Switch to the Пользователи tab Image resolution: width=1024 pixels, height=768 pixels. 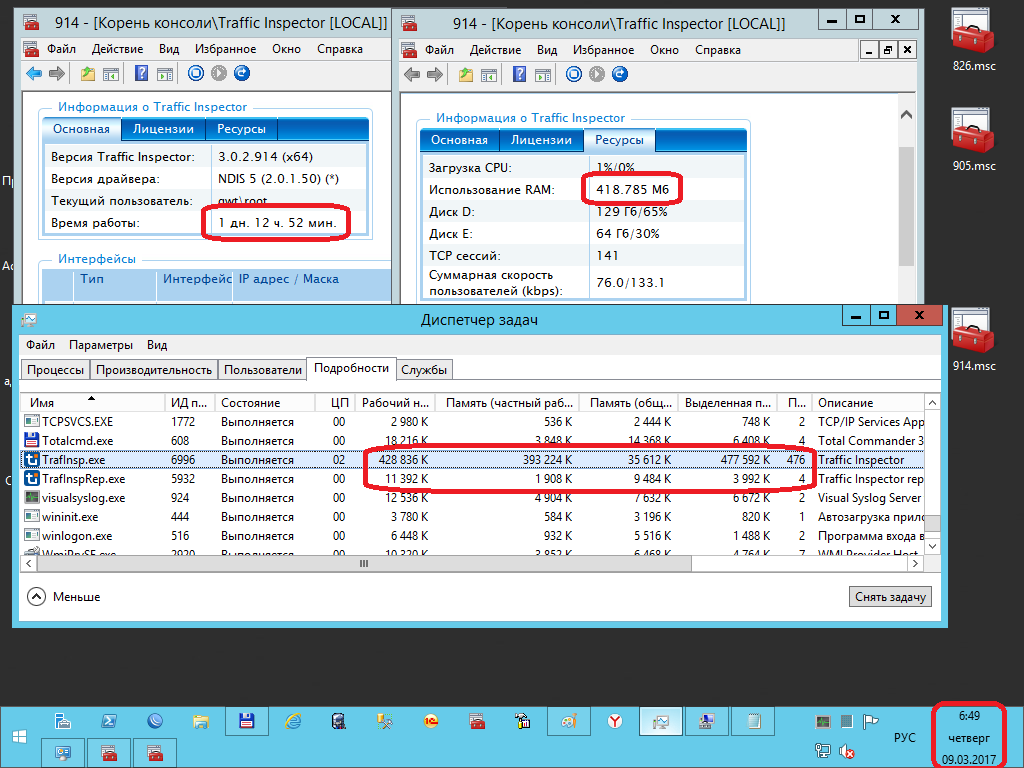[x=263, y=370]
